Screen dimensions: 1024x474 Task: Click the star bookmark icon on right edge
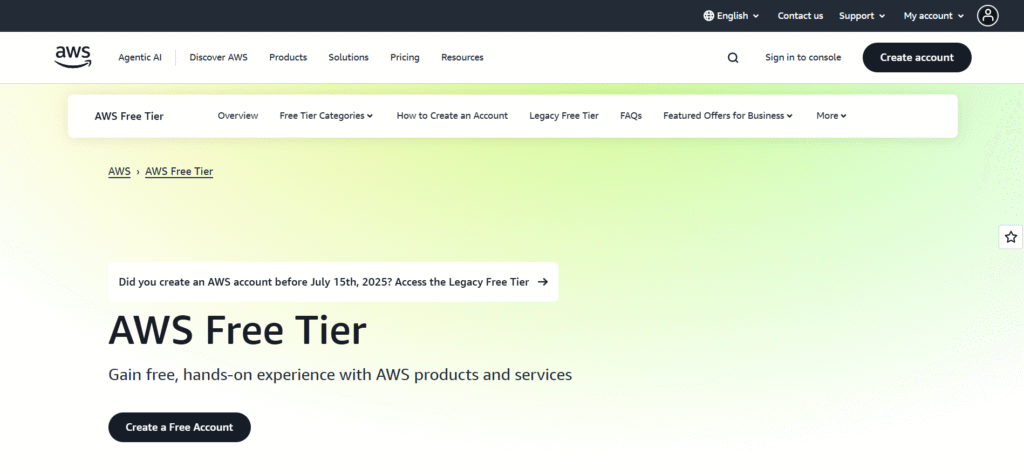point(1010,237)
